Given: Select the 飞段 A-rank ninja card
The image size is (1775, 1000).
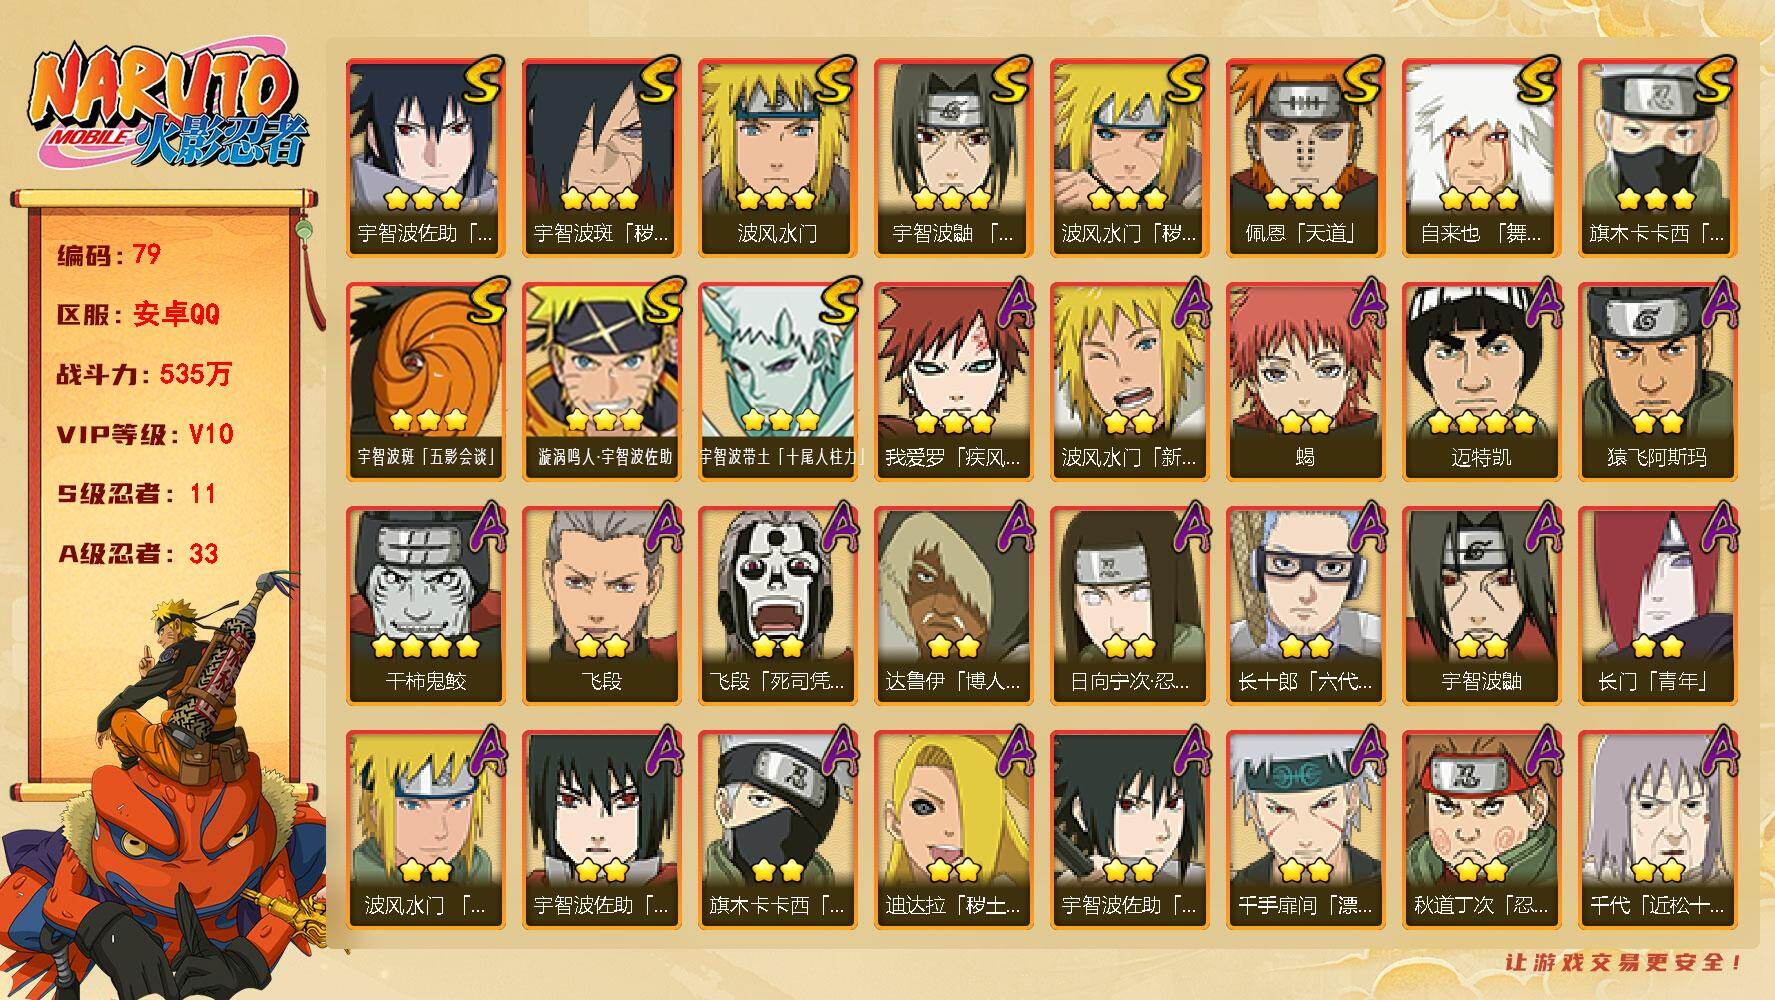Looking at the screenshot, I should (x=600, y=606).
